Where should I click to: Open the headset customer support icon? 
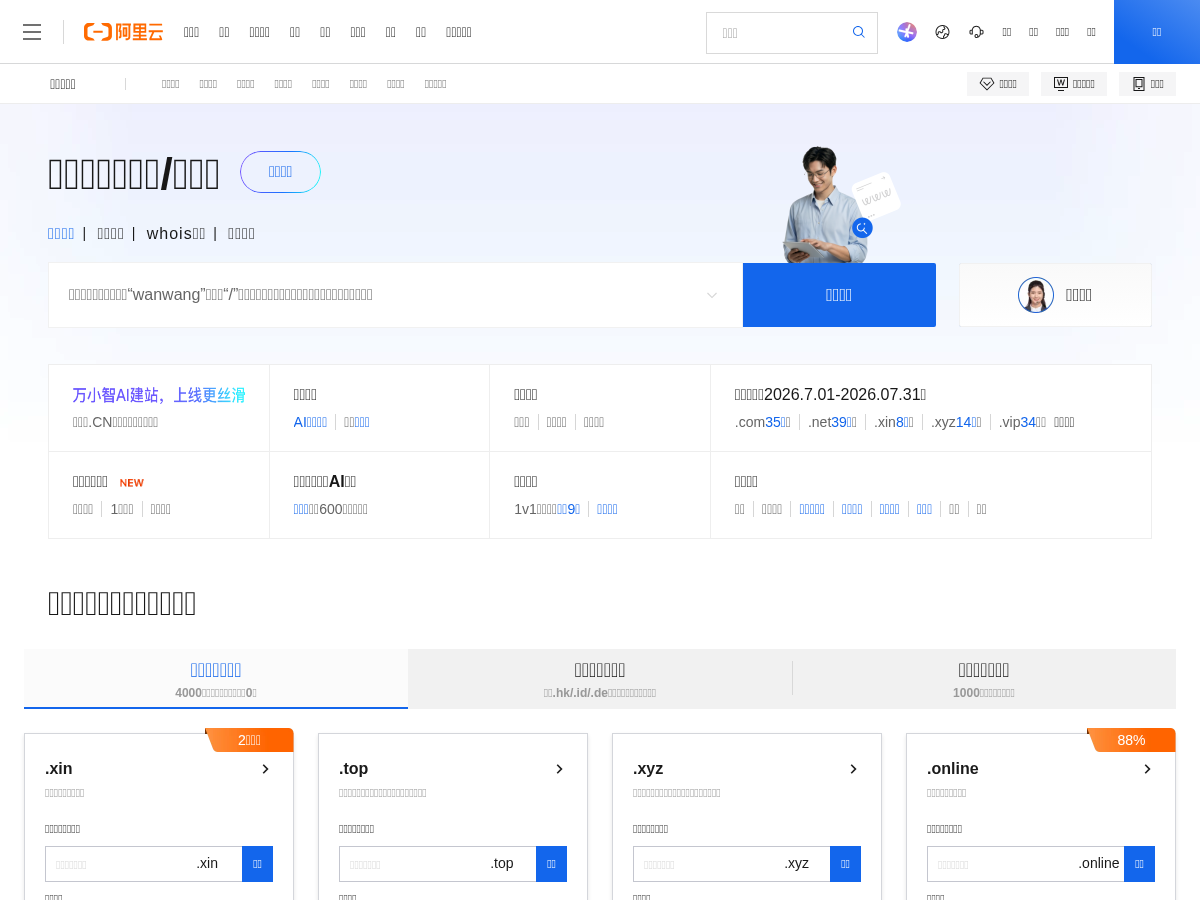tap(976, 32)
